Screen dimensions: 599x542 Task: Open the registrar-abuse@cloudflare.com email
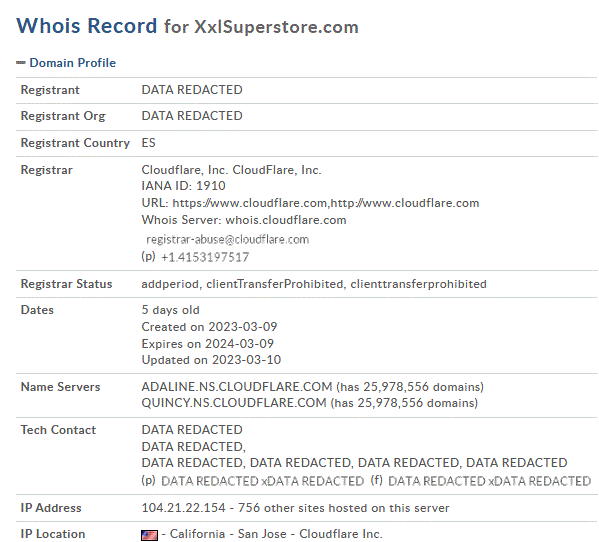pos(227,239)
